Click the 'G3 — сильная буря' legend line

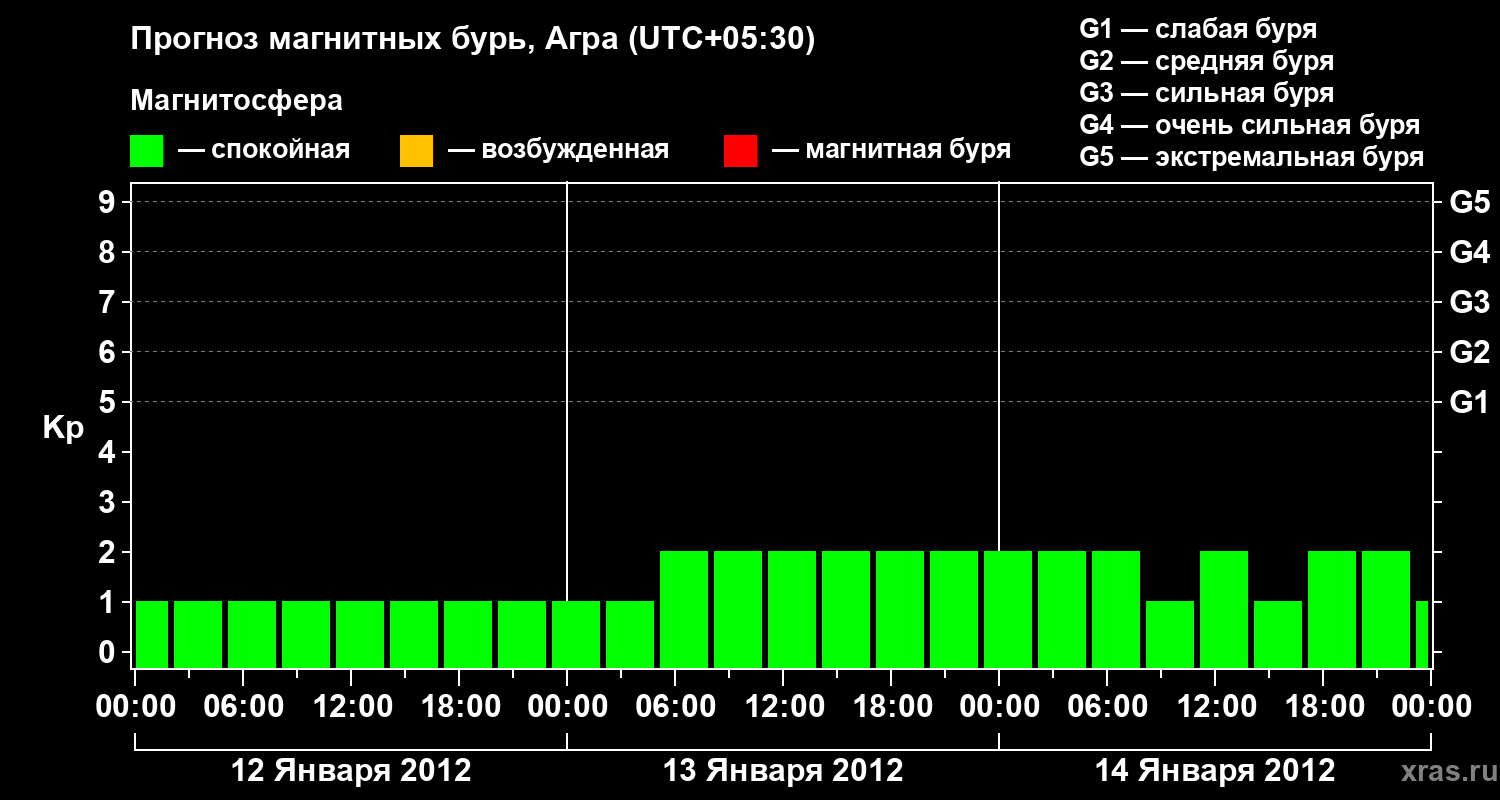click(1207, 93)
